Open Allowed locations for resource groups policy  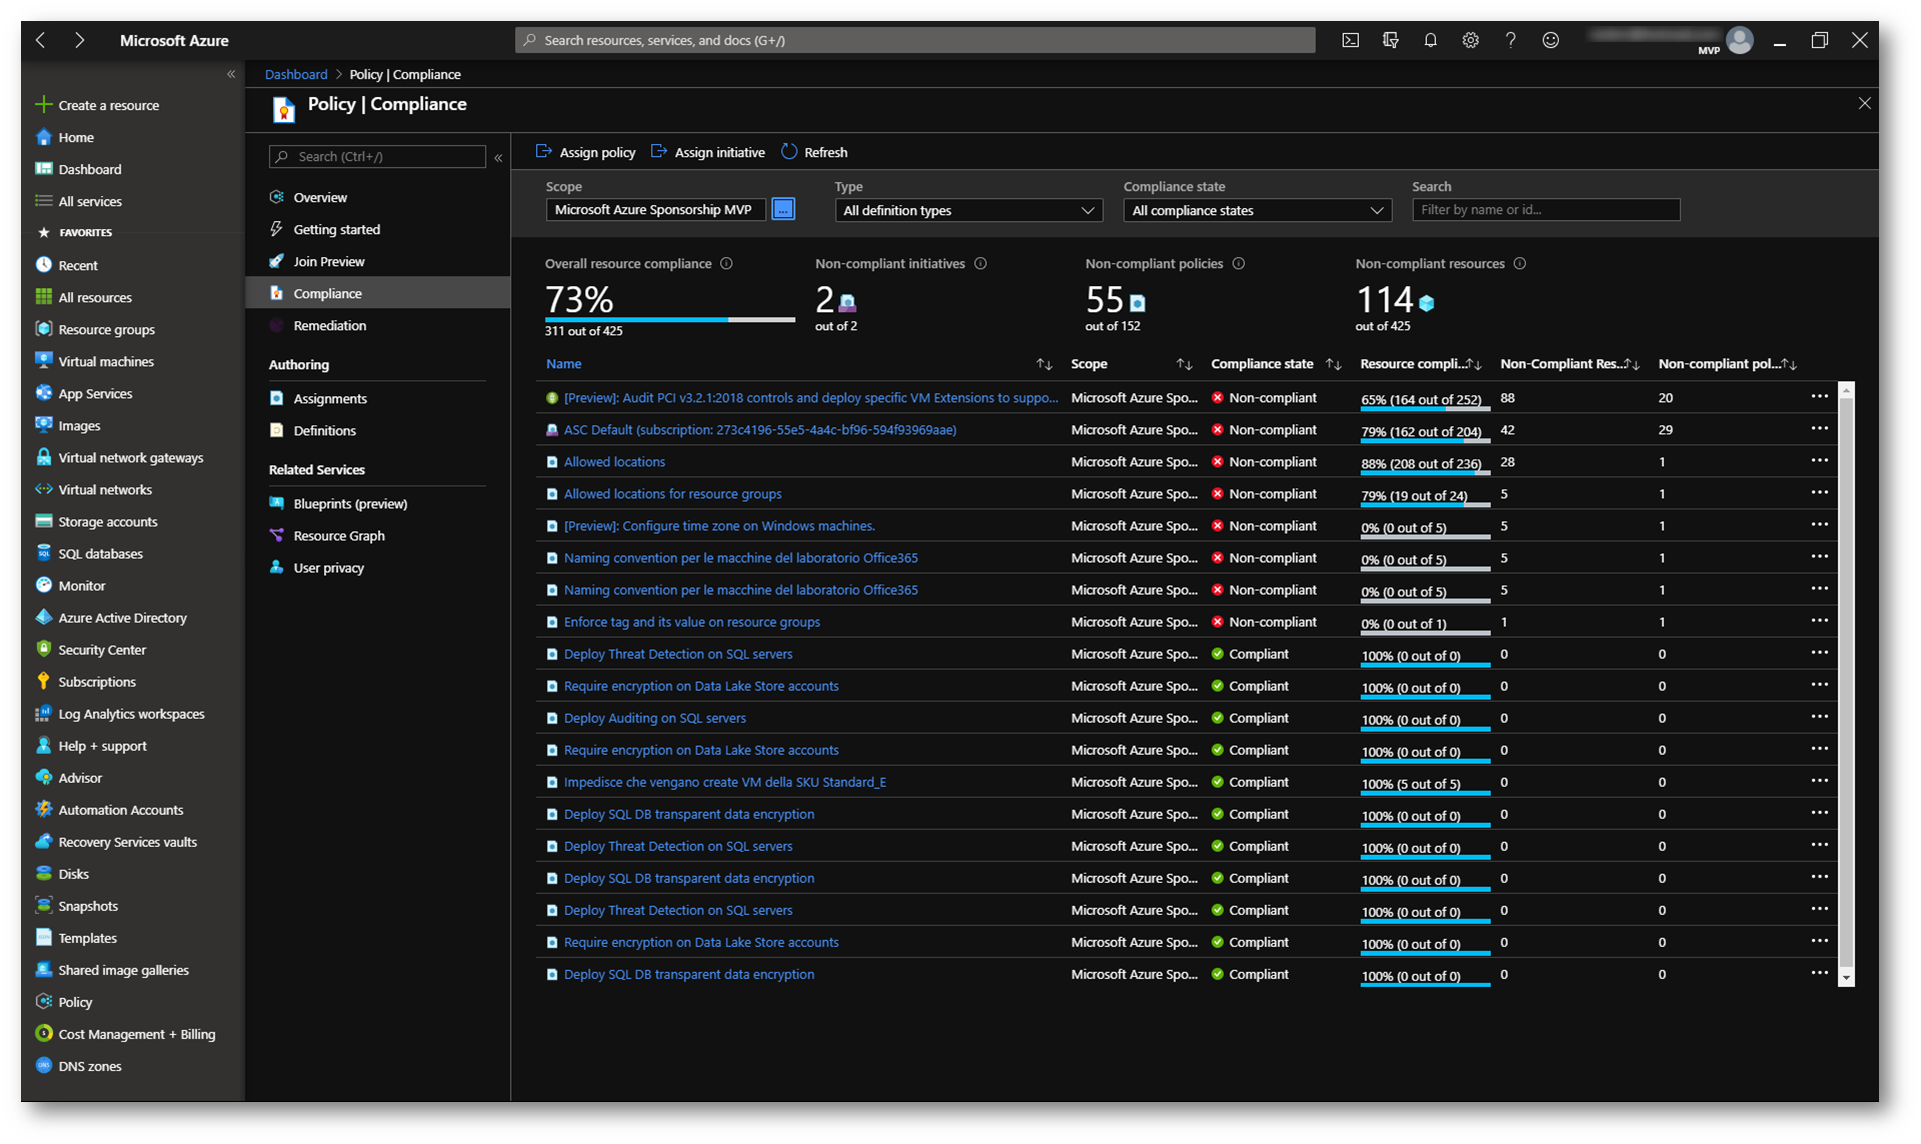point(672,494)
